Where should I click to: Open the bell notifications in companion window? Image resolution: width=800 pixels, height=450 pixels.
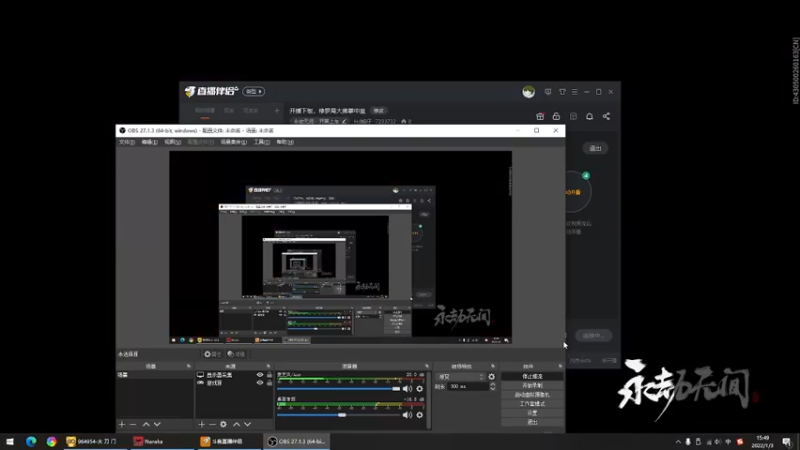coord(589,116)
